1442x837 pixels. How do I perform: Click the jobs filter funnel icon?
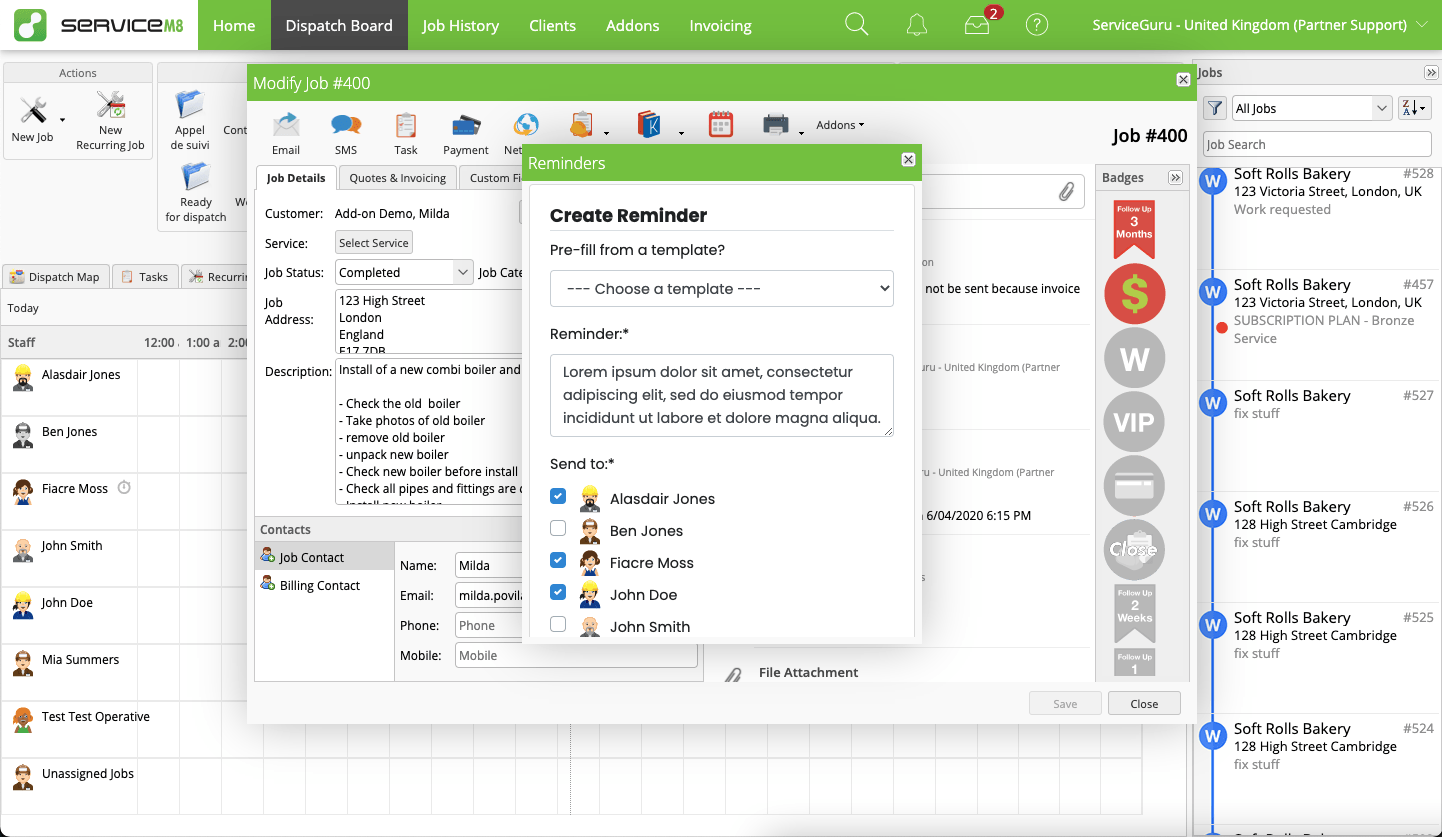tap(1215, 108)
